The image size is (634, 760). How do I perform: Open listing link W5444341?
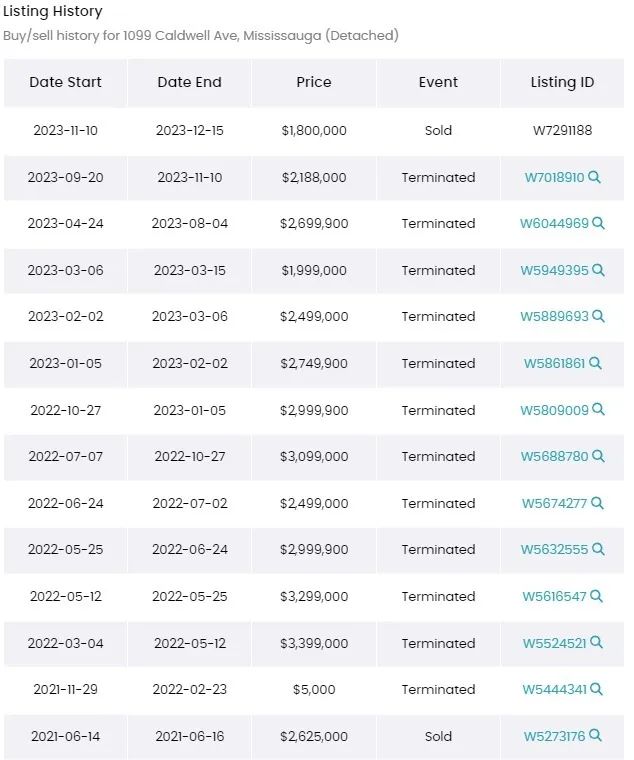click(x=554, y=689)
